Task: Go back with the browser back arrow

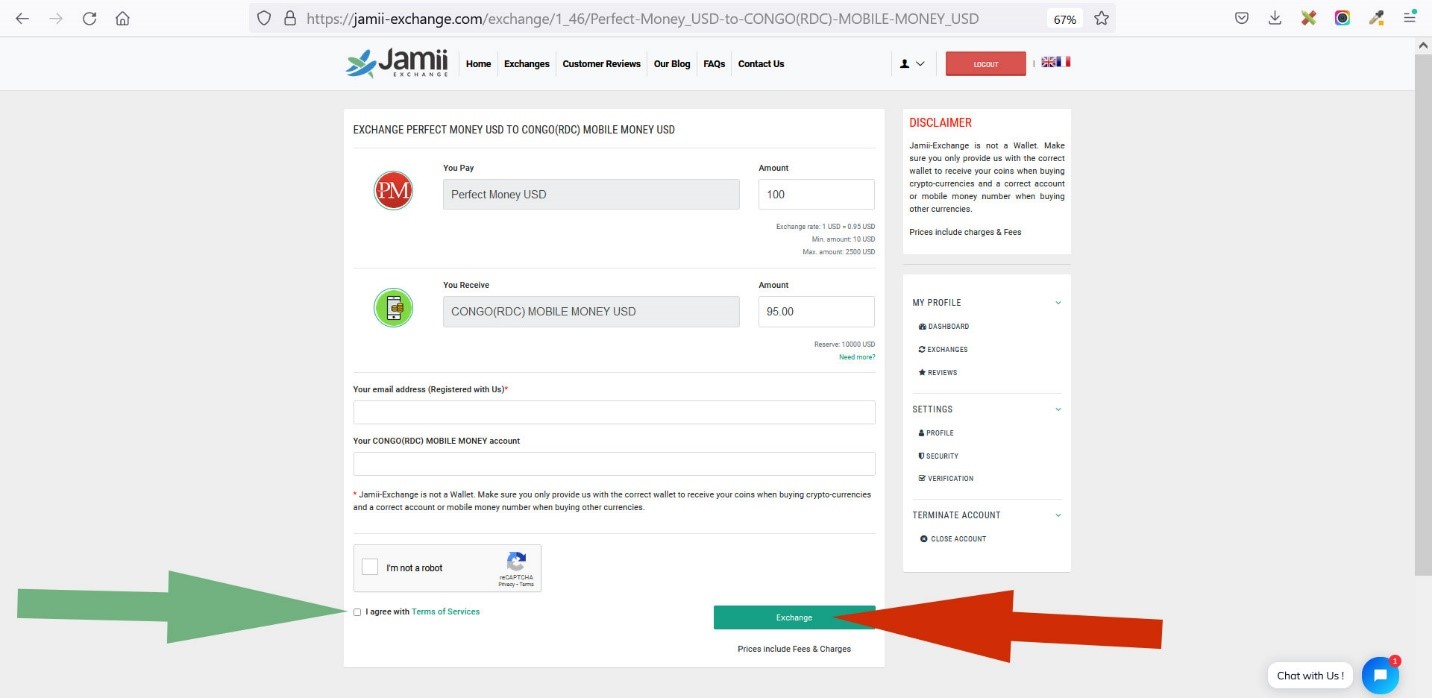Action: coord(22,18)
